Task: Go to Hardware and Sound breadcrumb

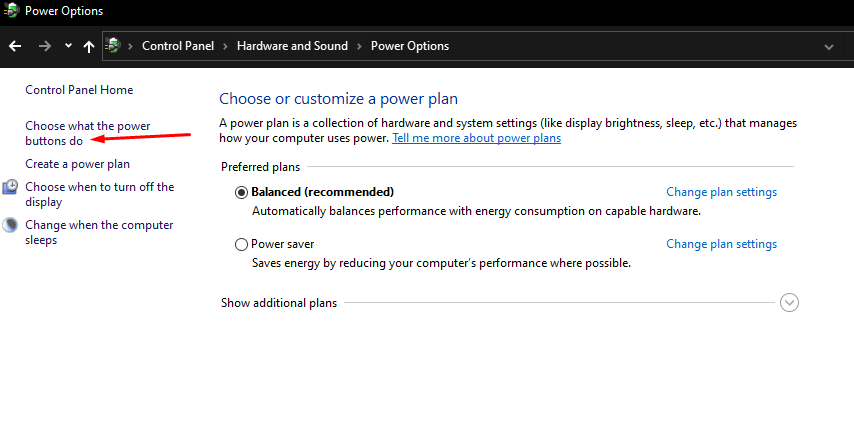Action: click(x=292, y=46)
